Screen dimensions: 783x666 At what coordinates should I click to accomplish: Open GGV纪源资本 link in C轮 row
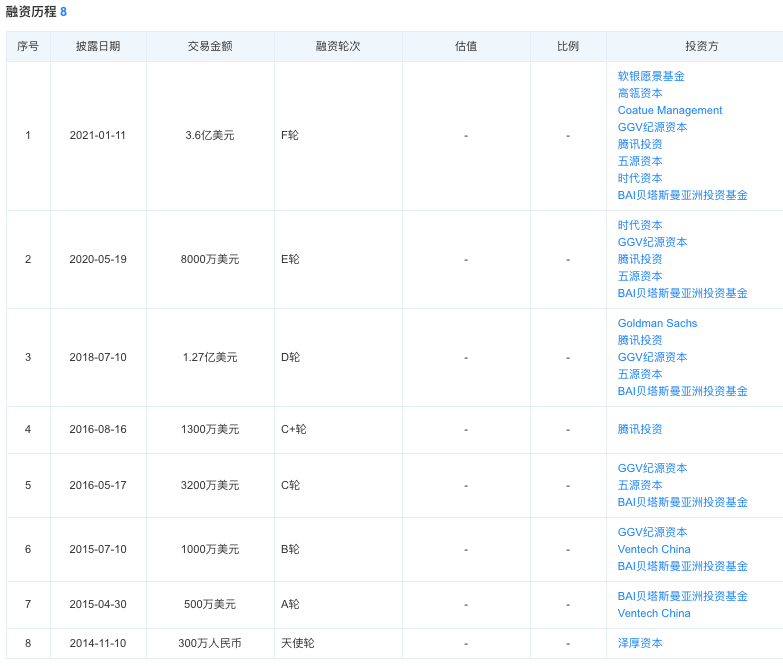point(652,468)
